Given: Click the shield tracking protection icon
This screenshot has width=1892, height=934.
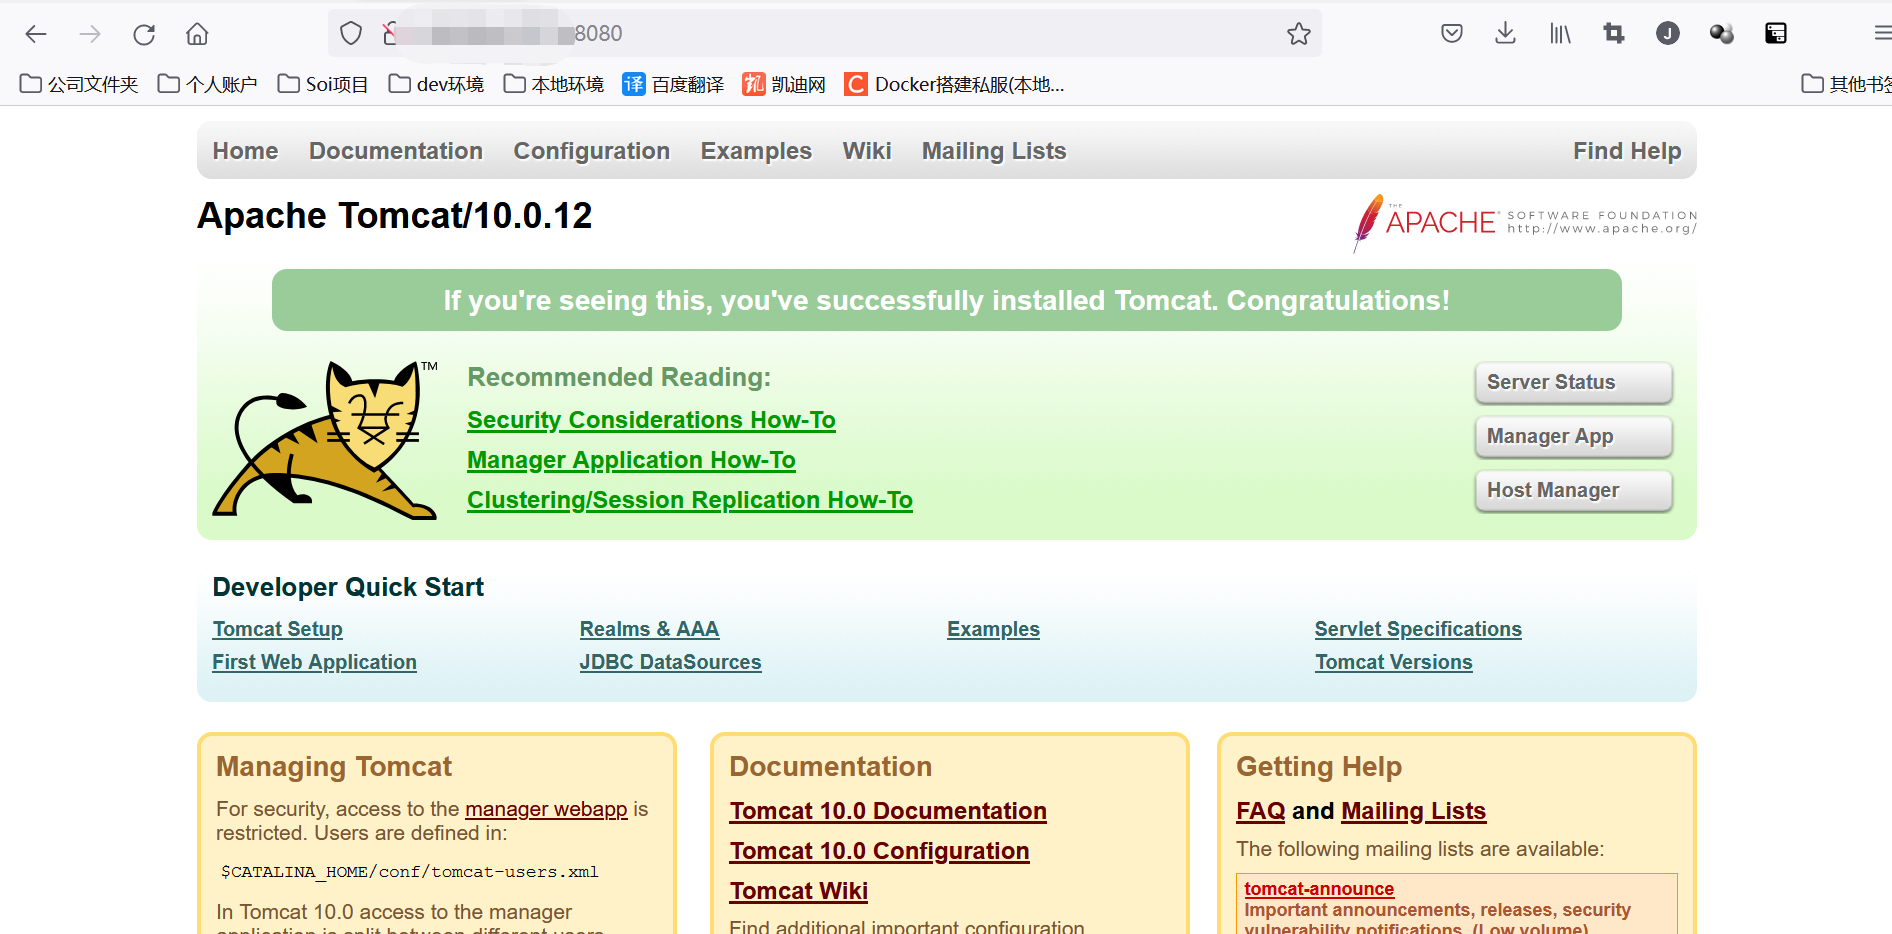Looking at the screenshot, I should (x=351, y=34).
